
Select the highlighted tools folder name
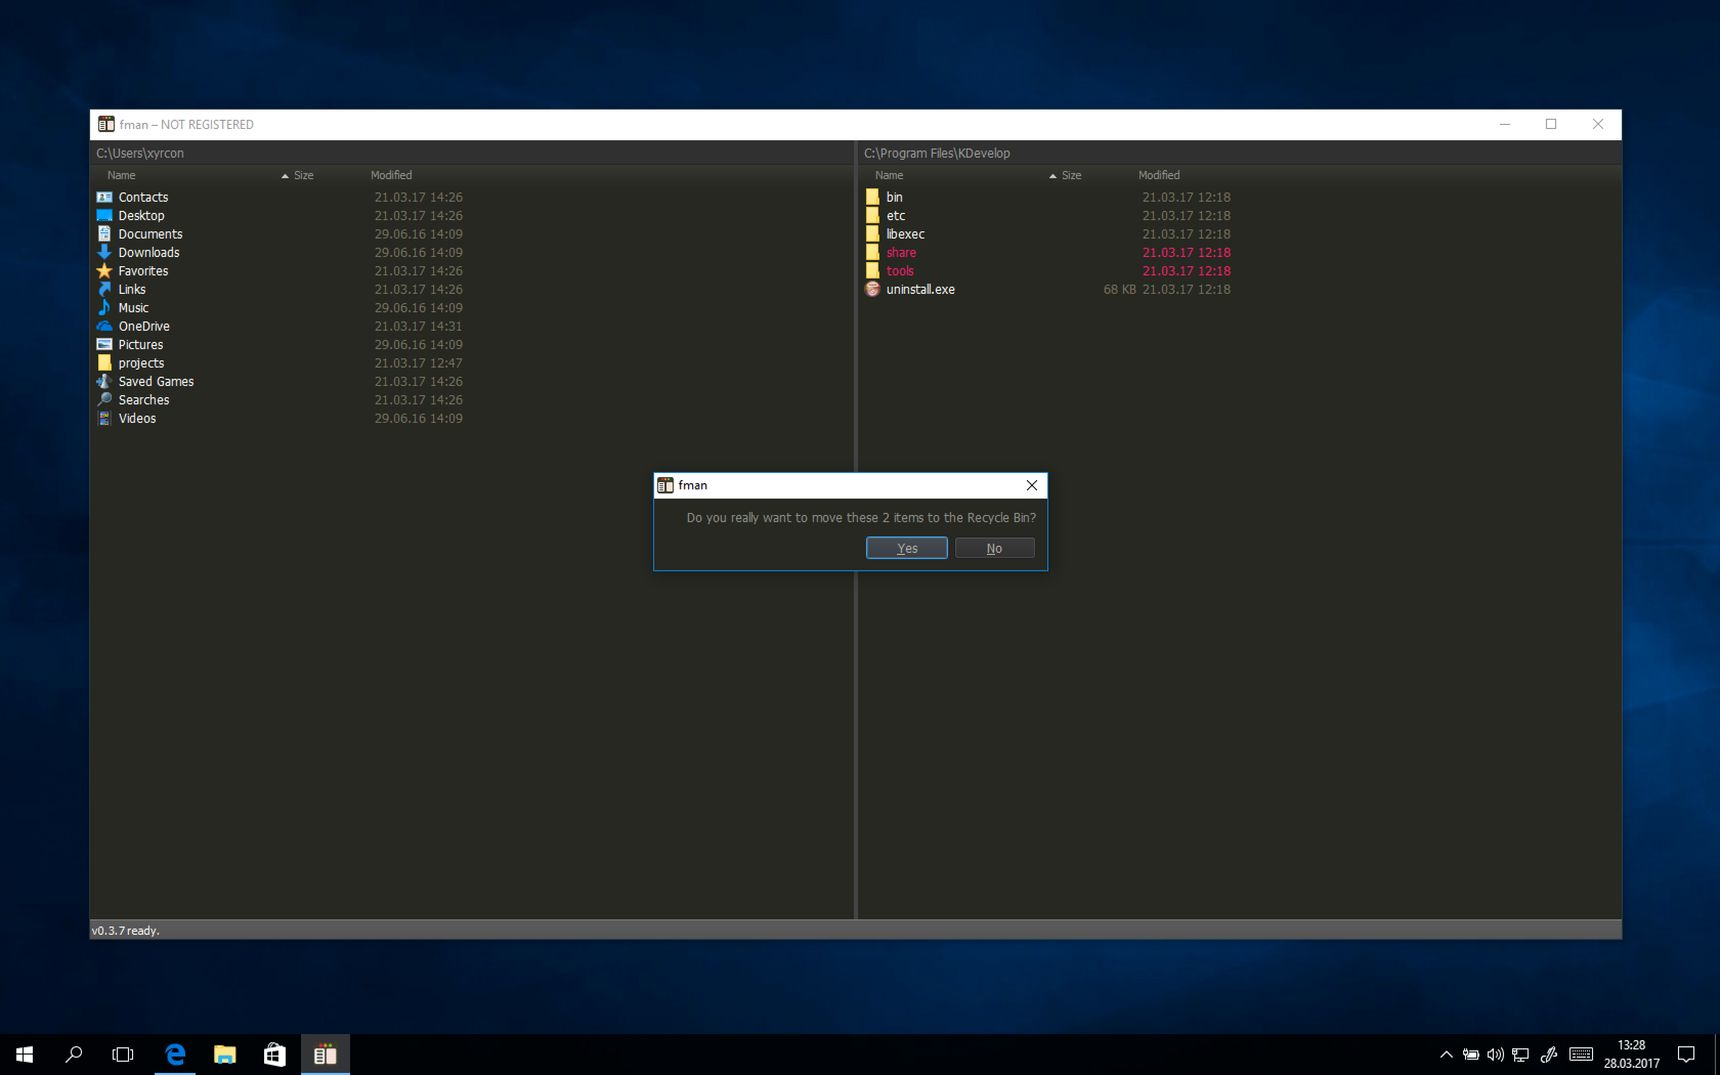[x=900, y=271]
